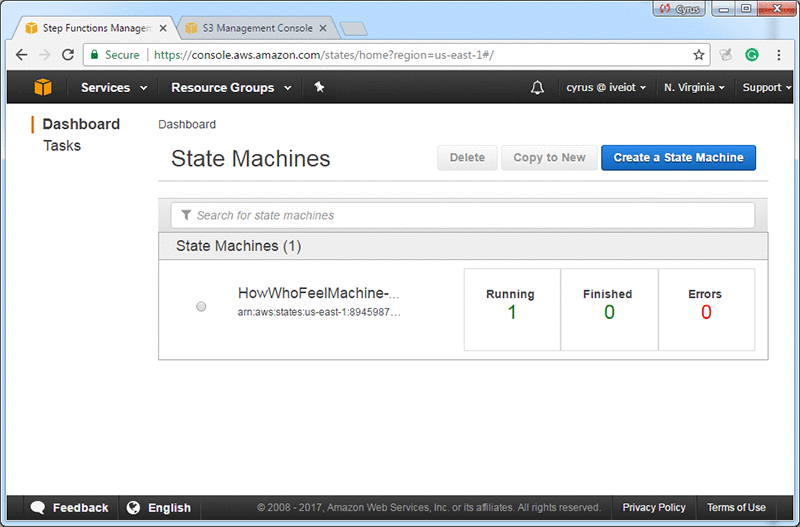
Task: Click the globe language icon
Action: coord(133,508)
